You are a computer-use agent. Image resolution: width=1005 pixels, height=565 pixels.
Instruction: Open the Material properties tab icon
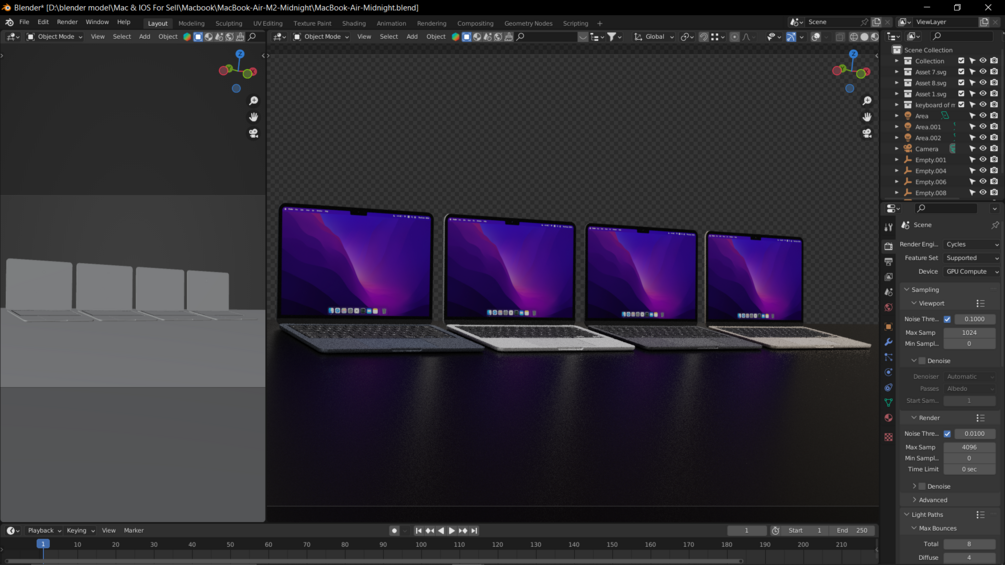click(x=888, y=418)
